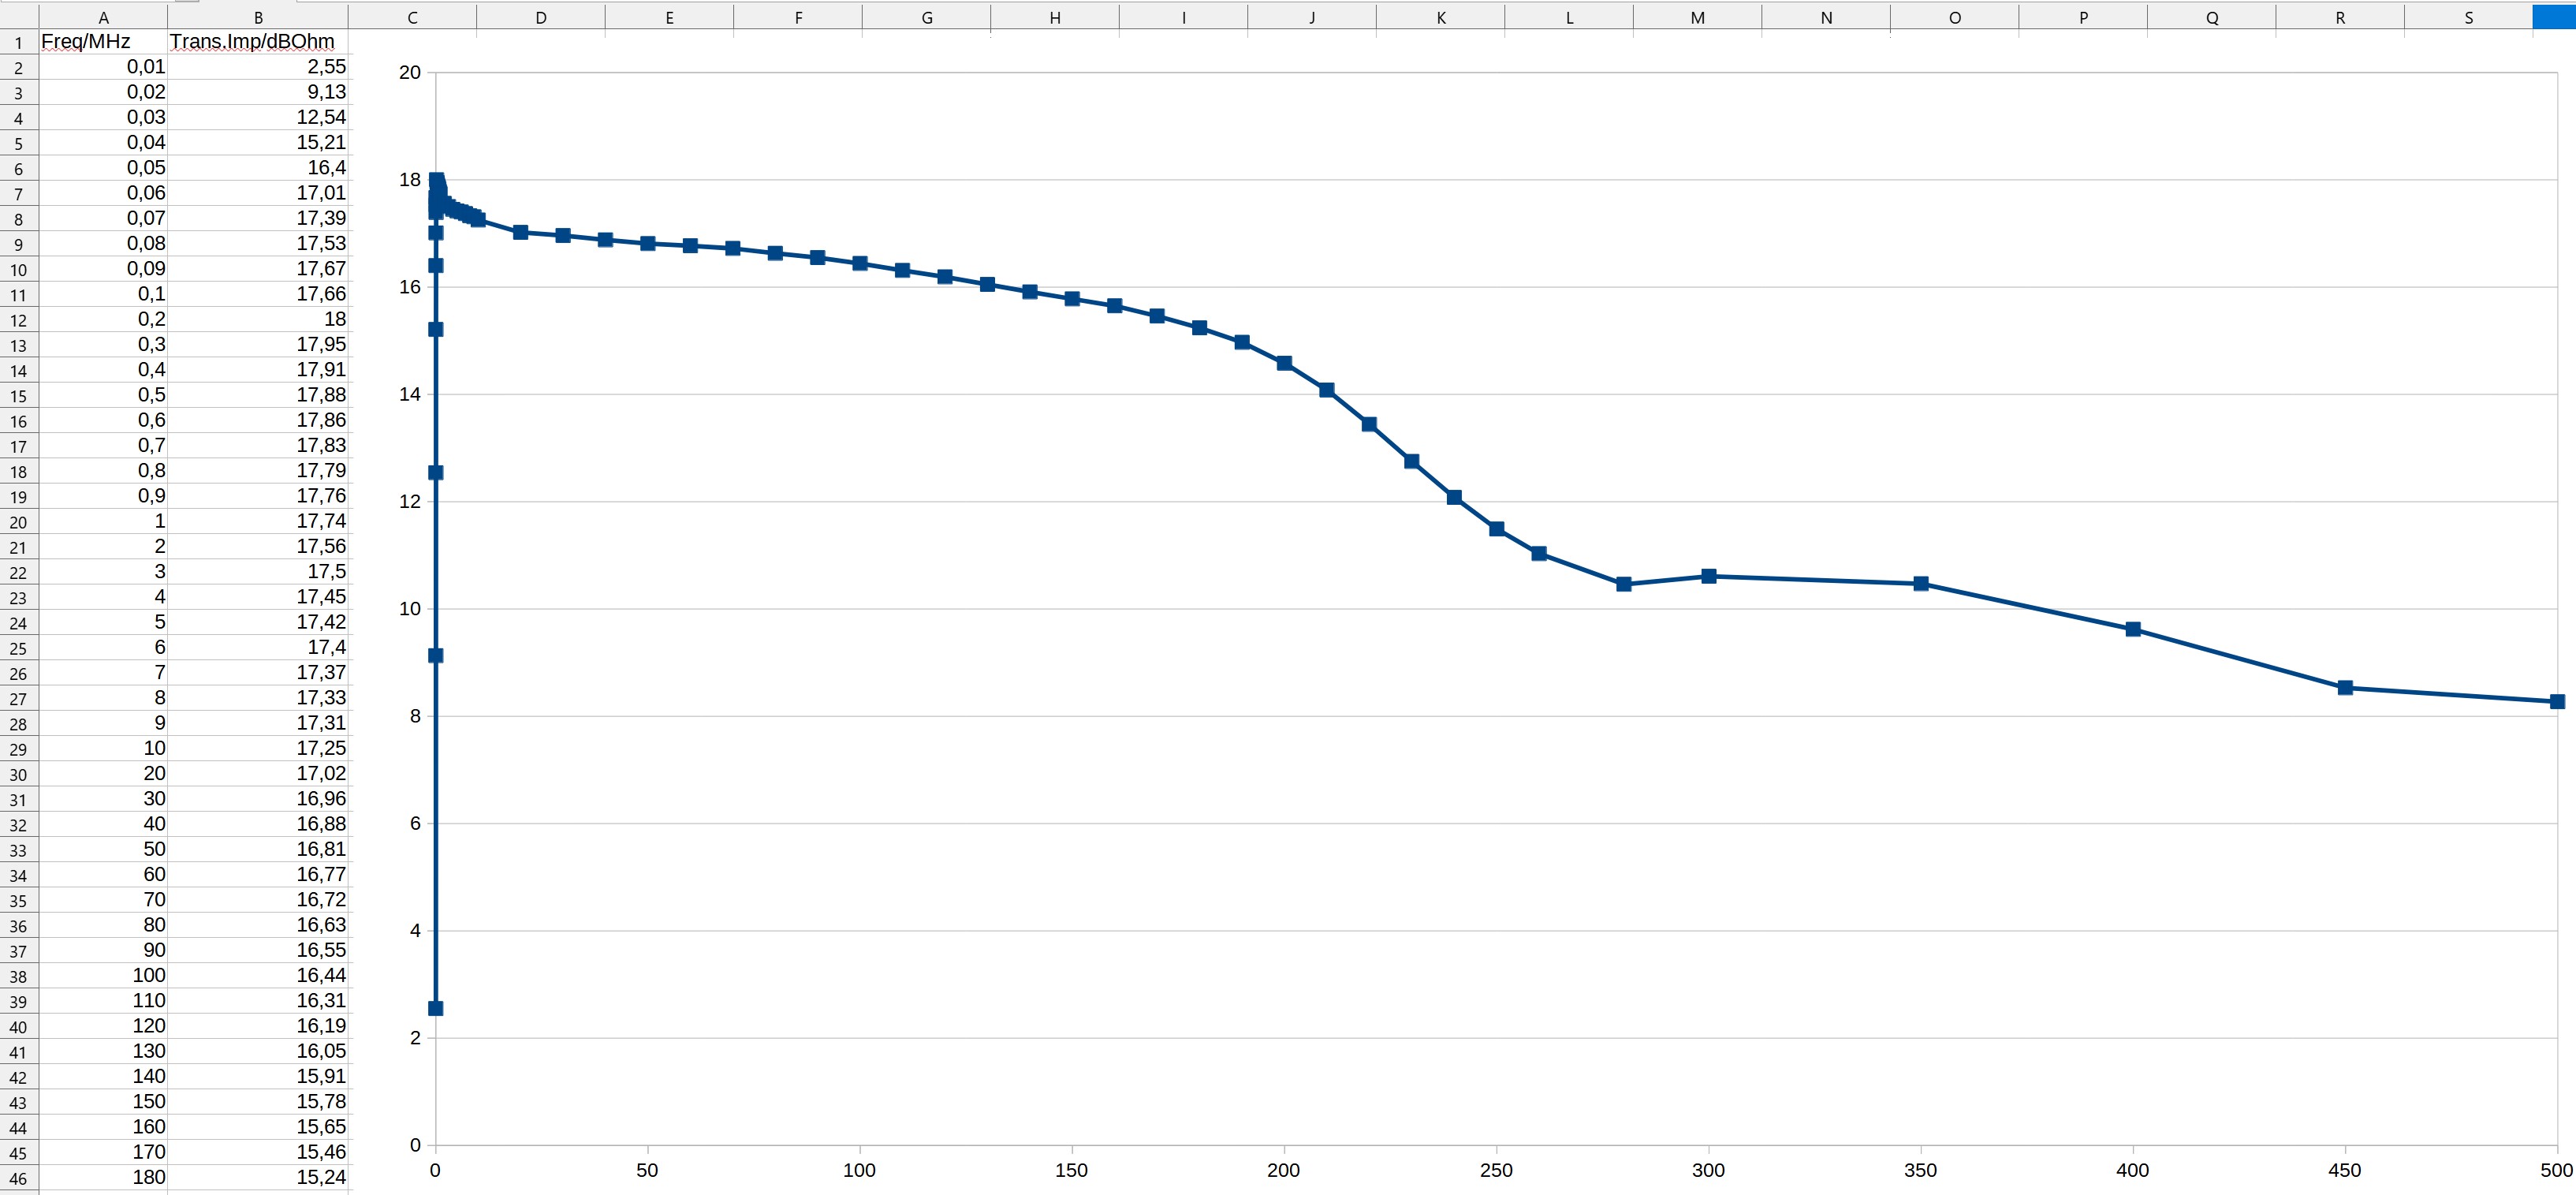
Task: Click the 'Freq/MHz' header cell
Action: (103, 42)
